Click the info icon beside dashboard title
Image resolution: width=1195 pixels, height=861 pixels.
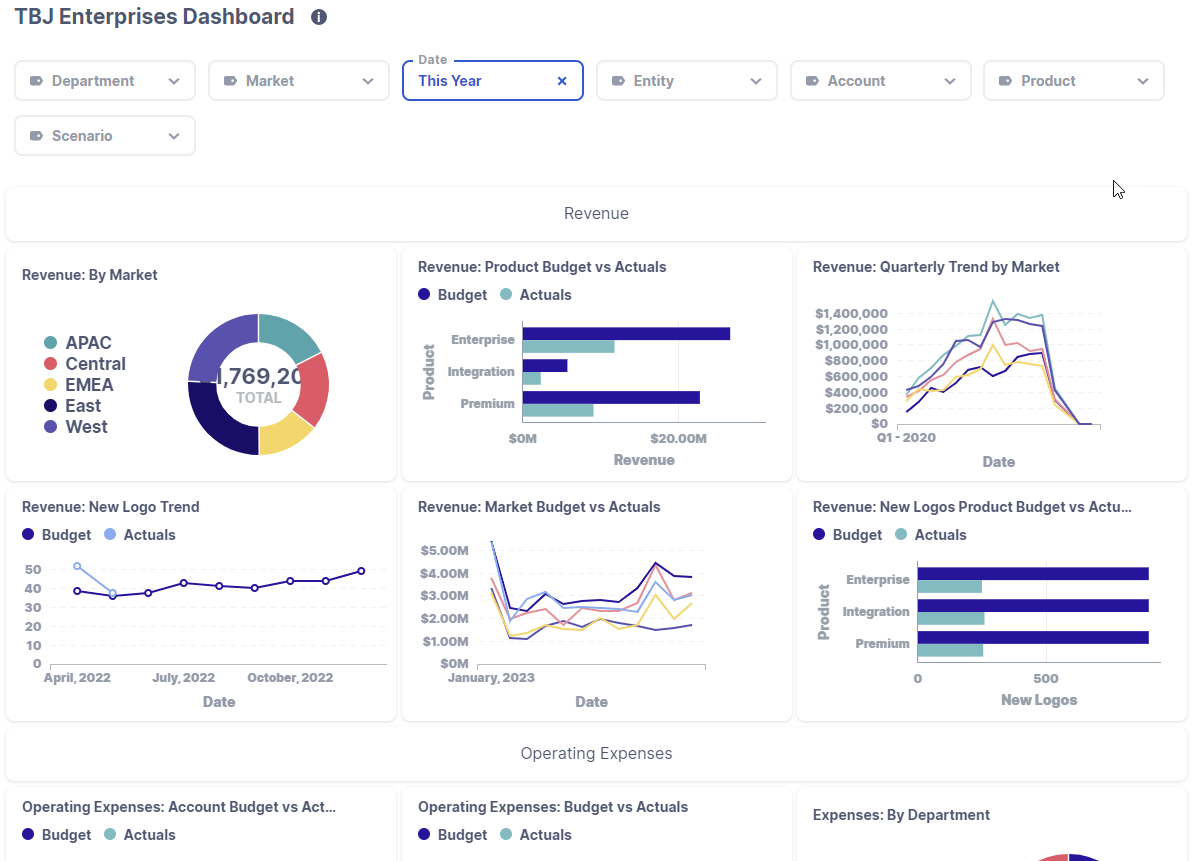(x=319, y=17)
